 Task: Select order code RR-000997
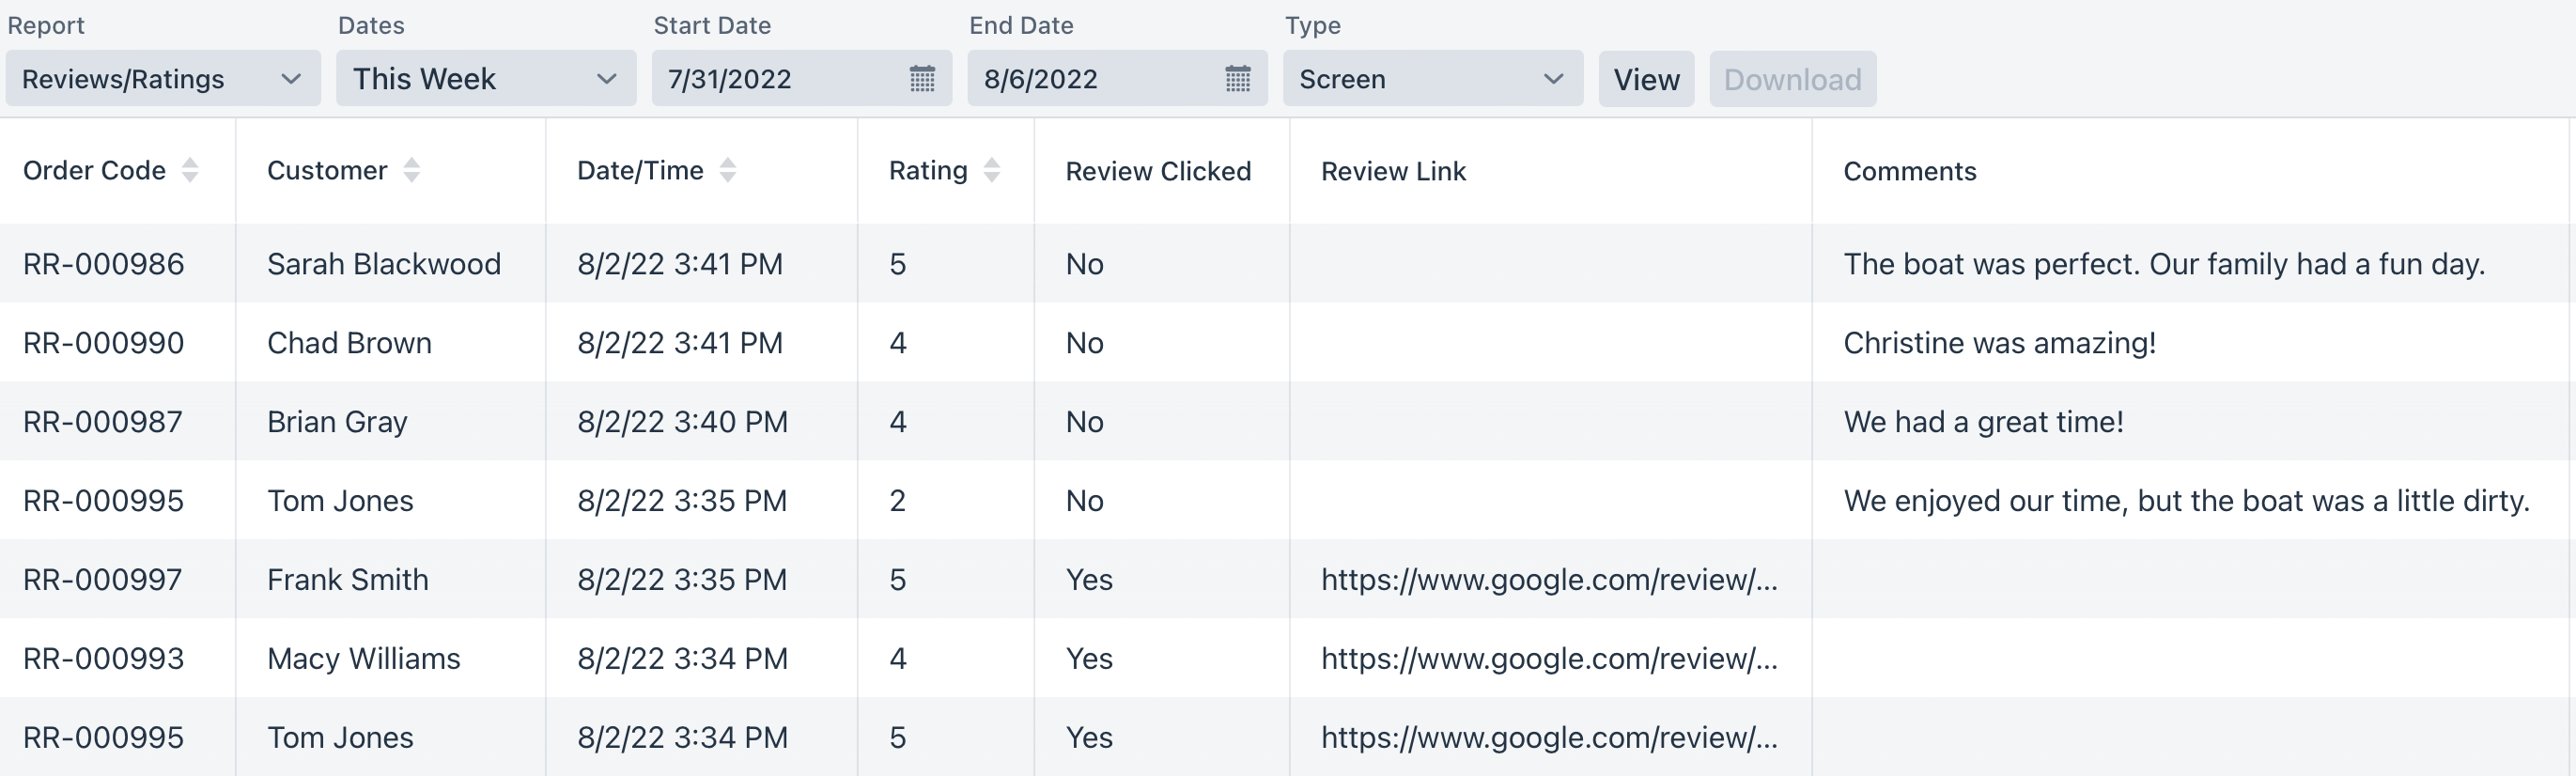(x=103, y=580)
